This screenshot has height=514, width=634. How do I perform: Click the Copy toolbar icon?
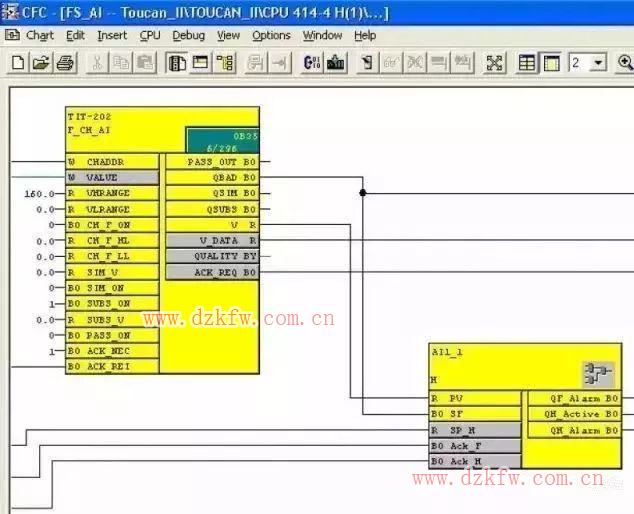click(x=121, y=63)
